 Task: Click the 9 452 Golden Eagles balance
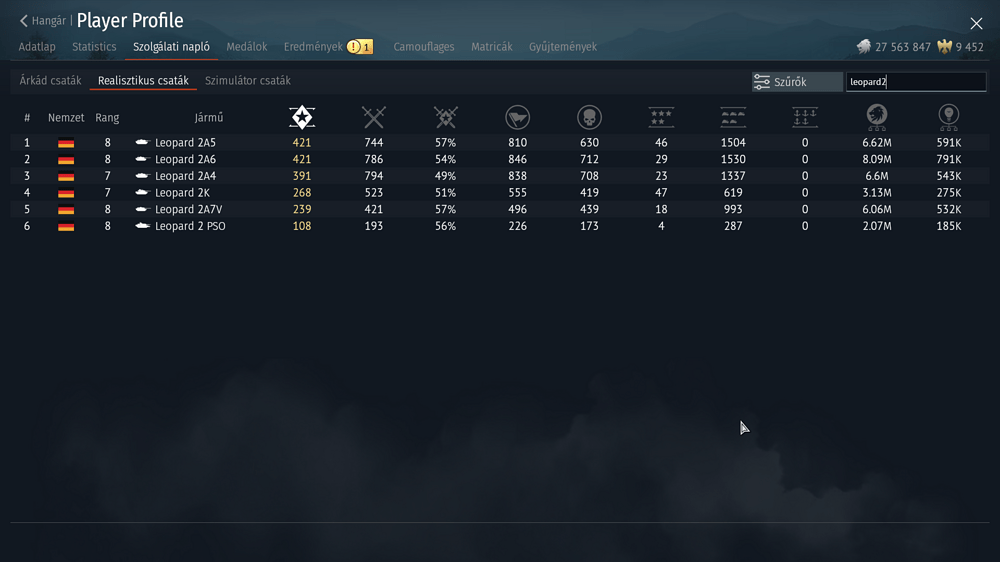969,47
